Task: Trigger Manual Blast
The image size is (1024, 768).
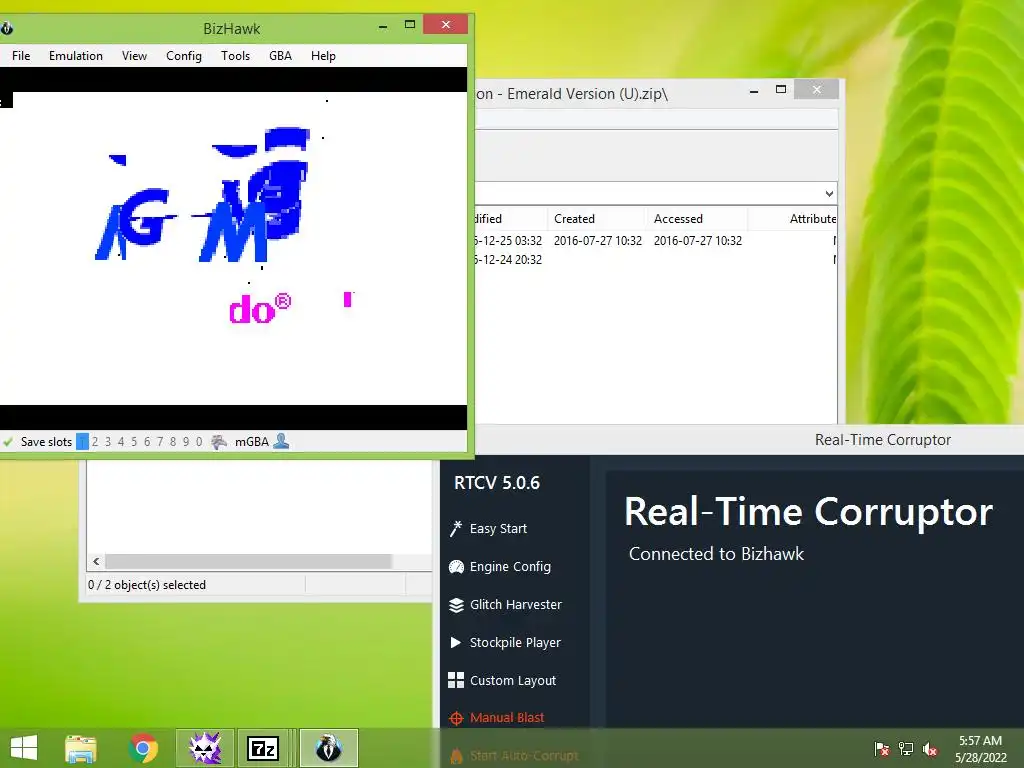Action: coord(507,717)
